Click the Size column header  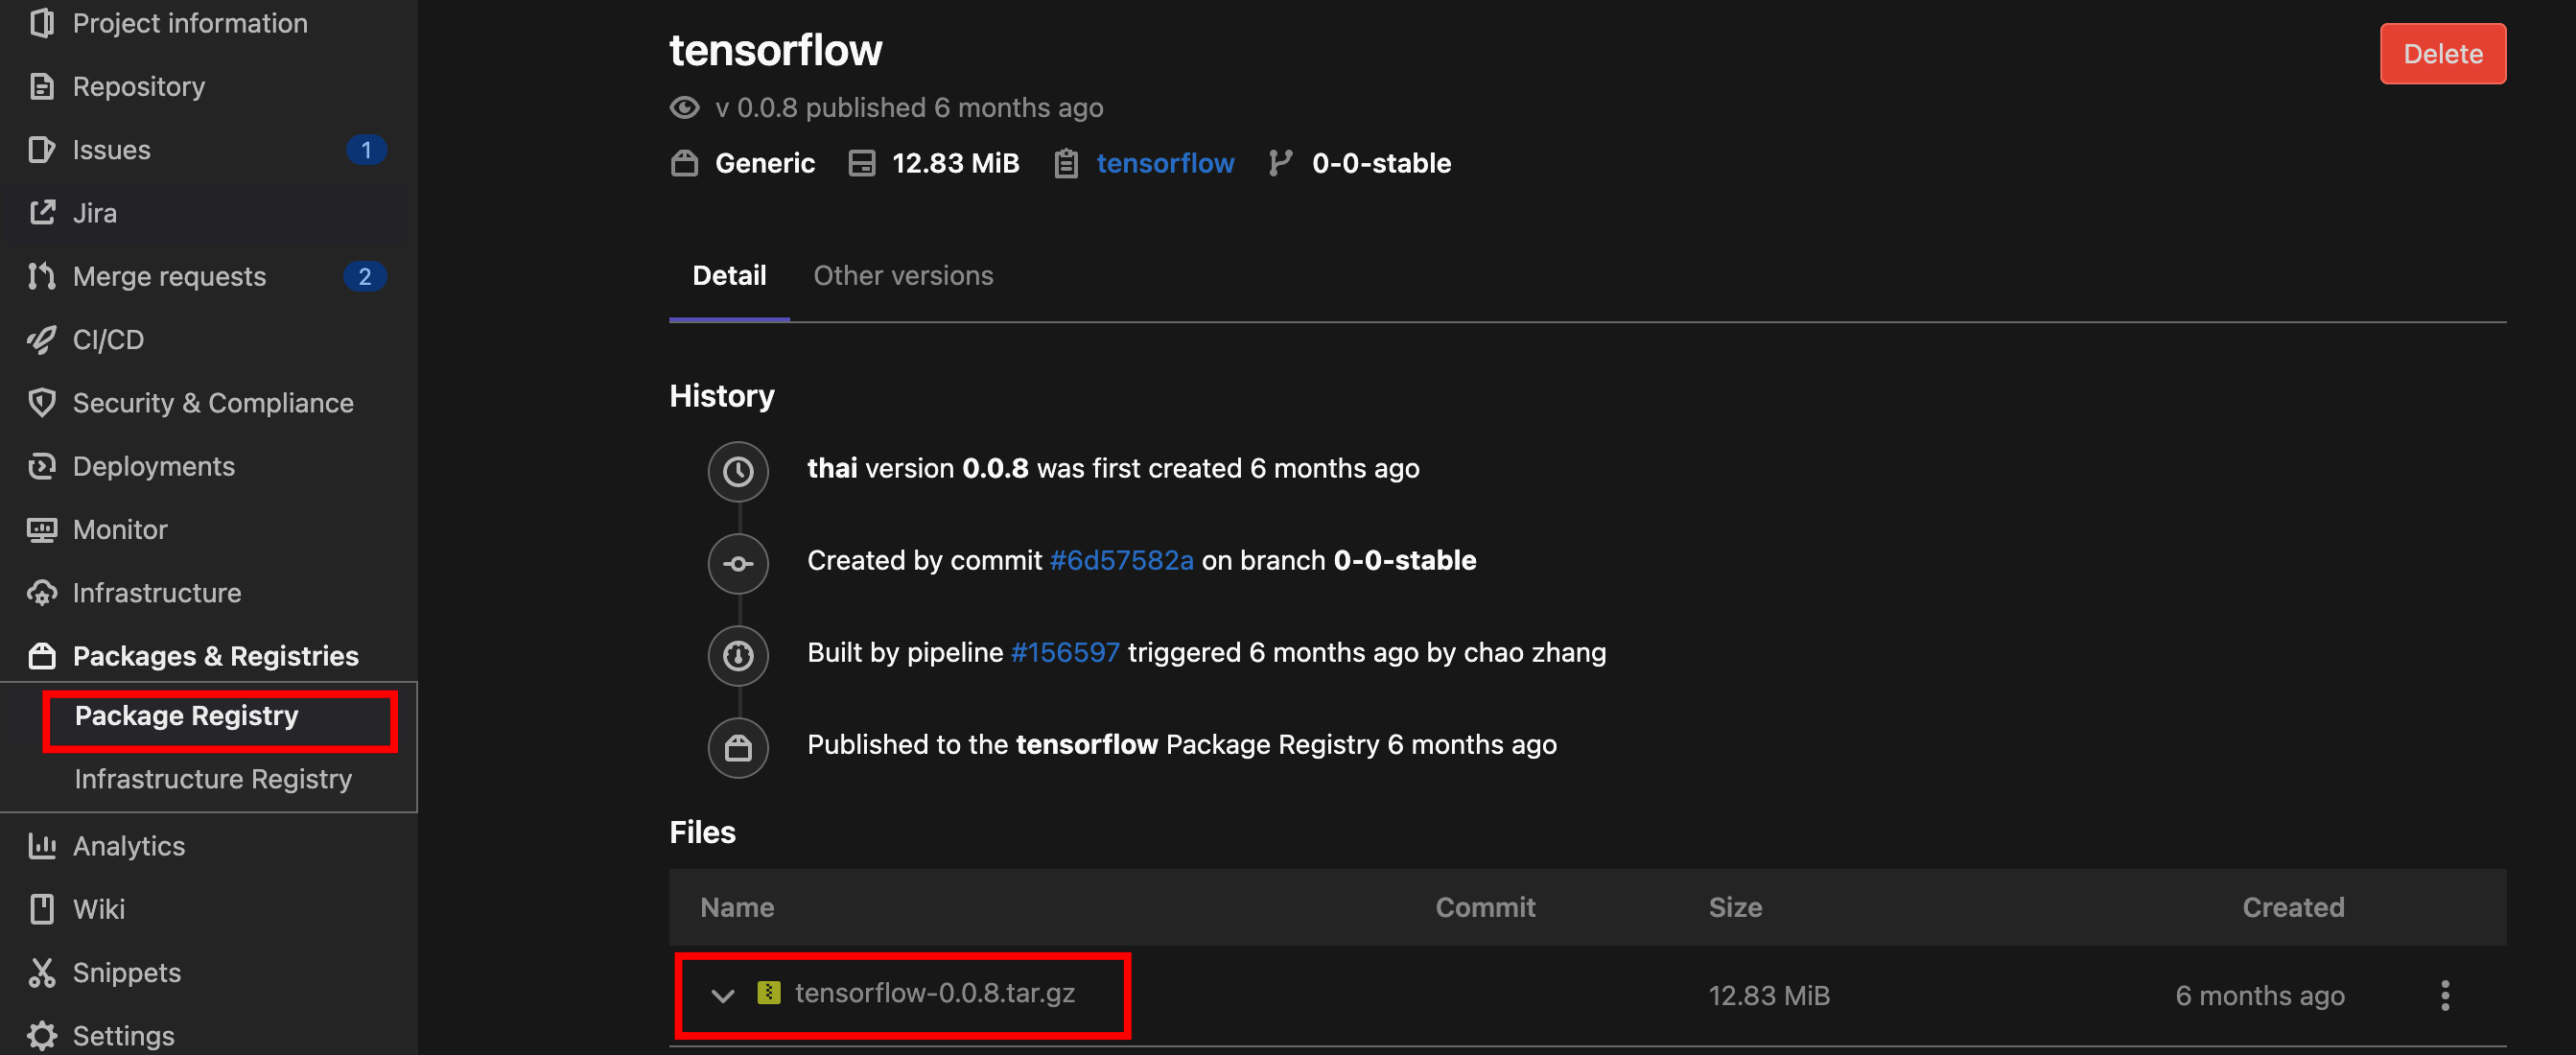(1735, 907)
